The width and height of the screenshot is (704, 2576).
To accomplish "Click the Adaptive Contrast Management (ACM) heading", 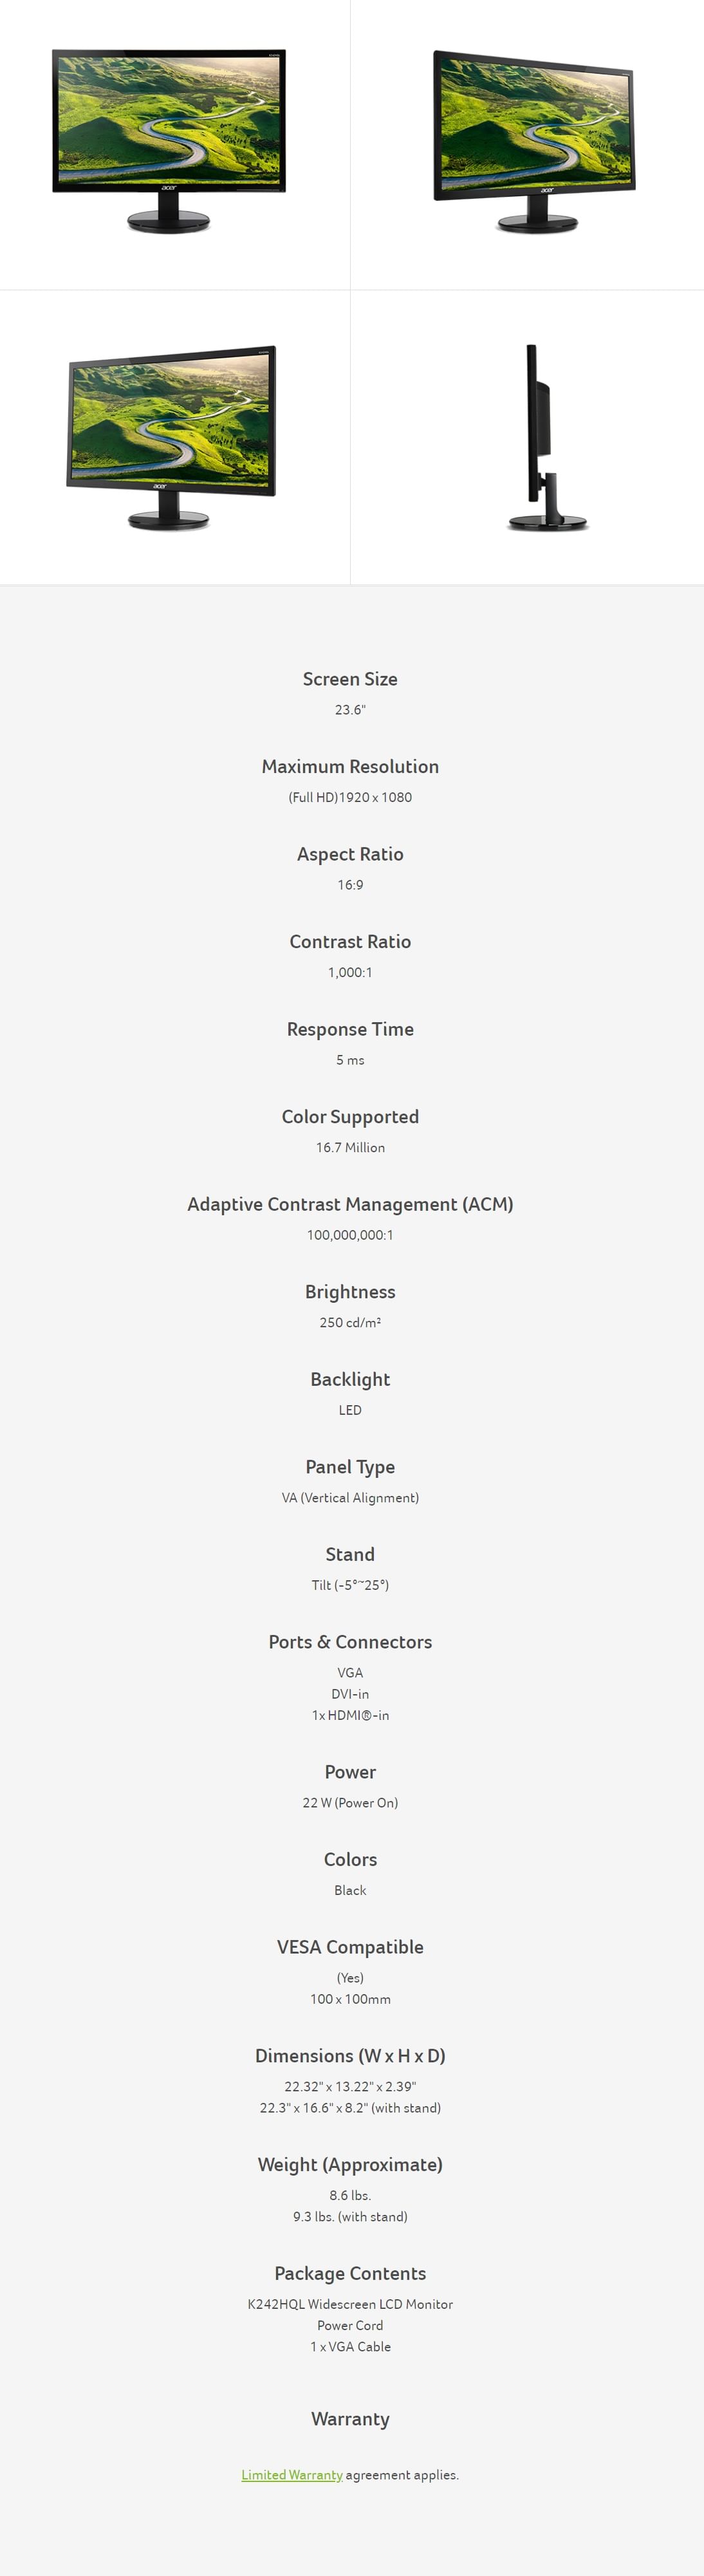I will click(350, 1204).
